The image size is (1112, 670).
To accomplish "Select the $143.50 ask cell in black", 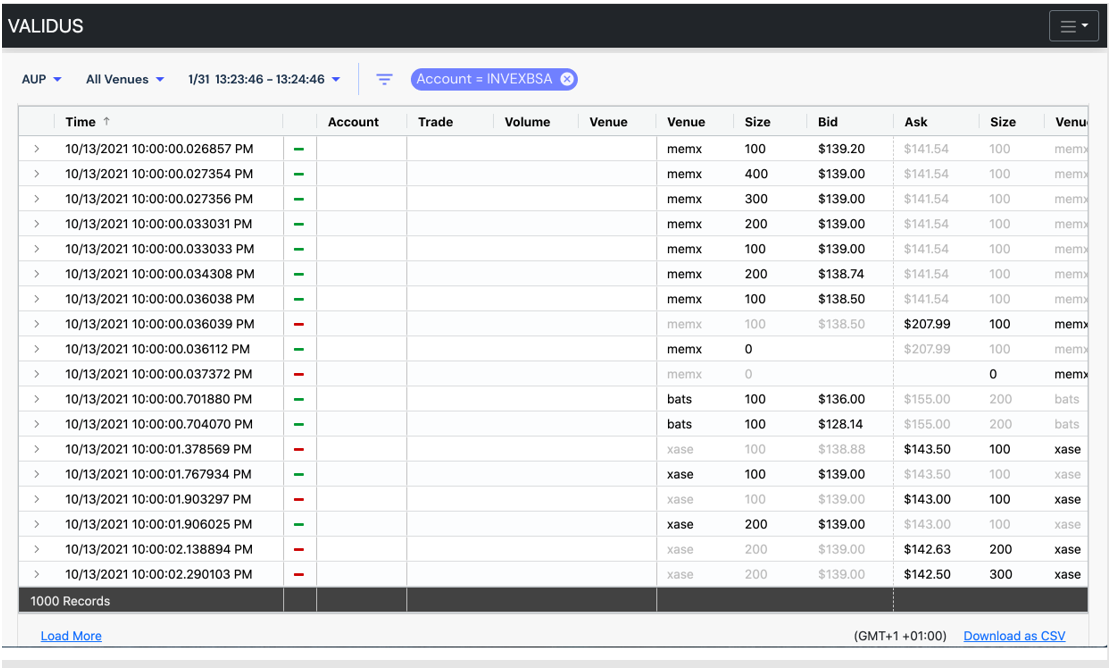I will click(927, 450).
